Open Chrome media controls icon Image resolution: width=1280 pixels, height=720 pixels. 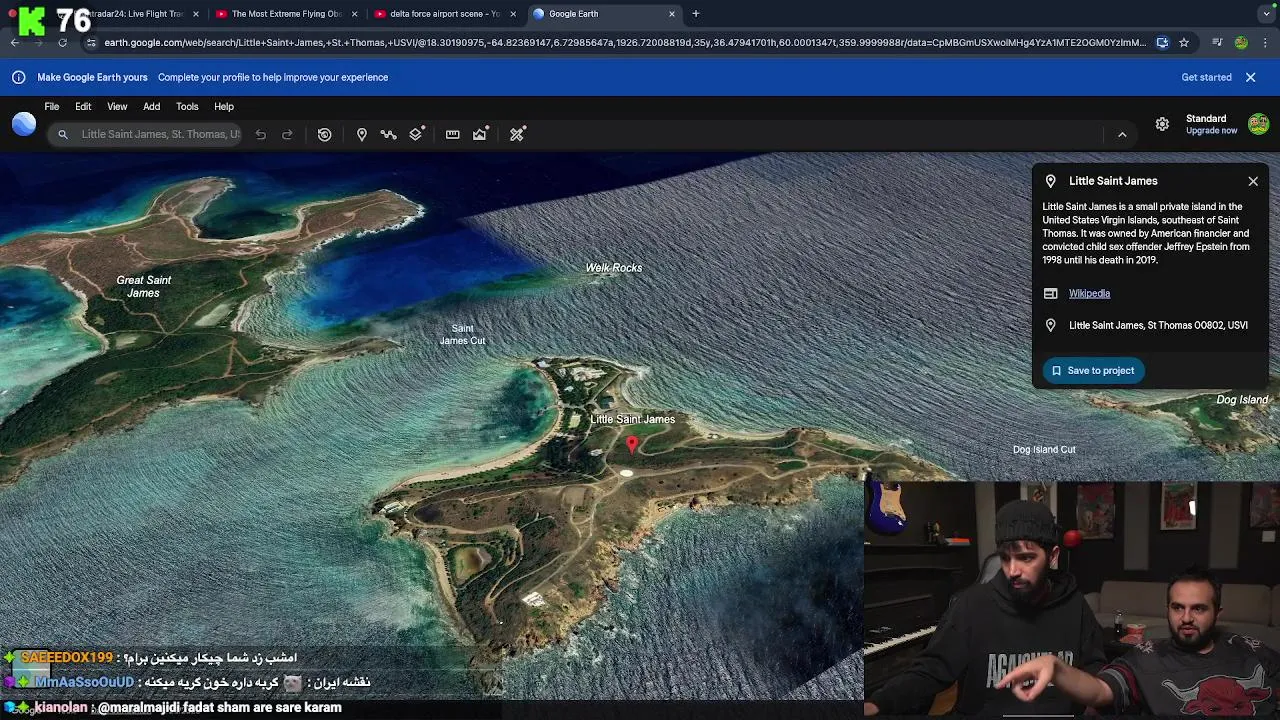pyautogui.click(x=1217, y=43)
